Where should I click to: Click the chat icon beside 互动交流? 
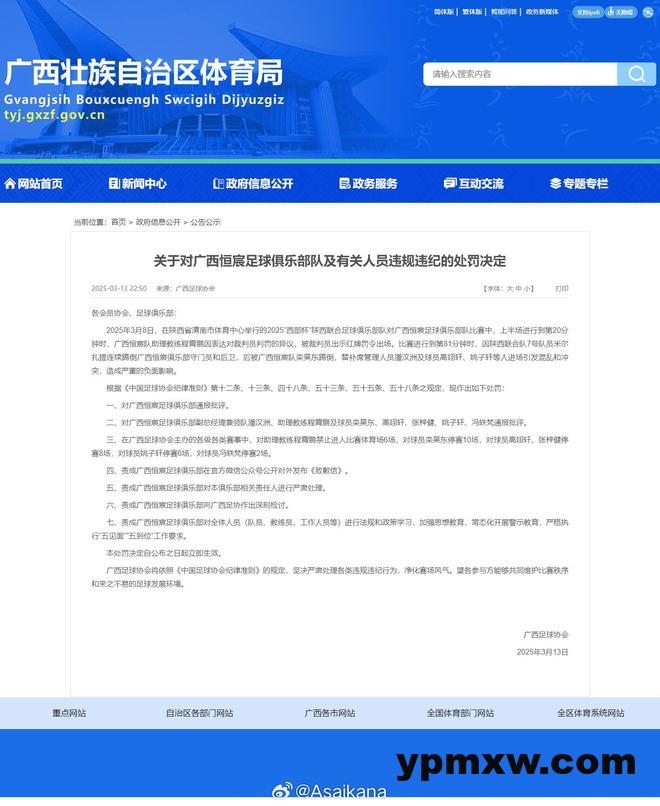(449, 183)
